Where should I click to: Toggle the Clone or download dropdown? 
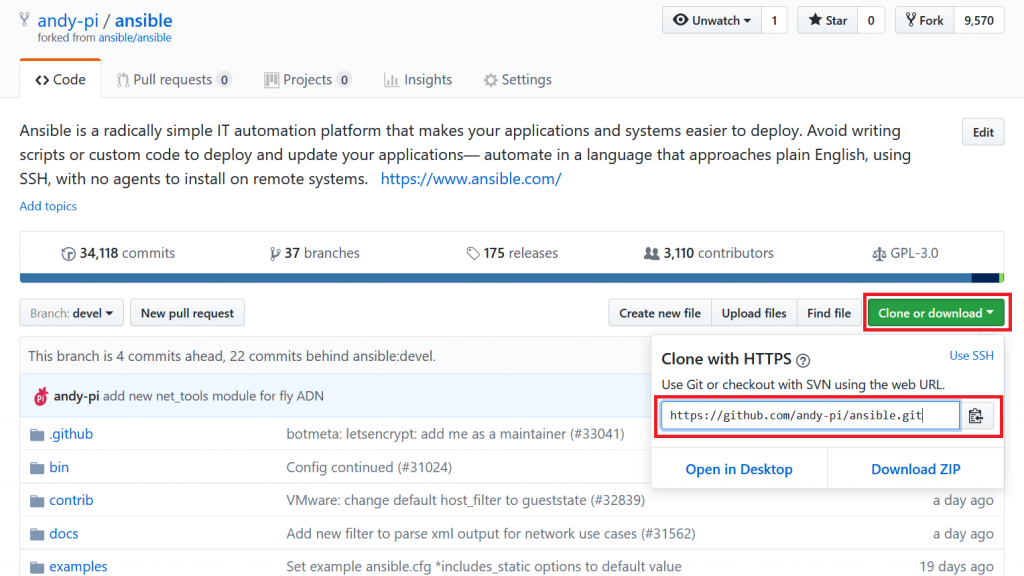[936, 313]
